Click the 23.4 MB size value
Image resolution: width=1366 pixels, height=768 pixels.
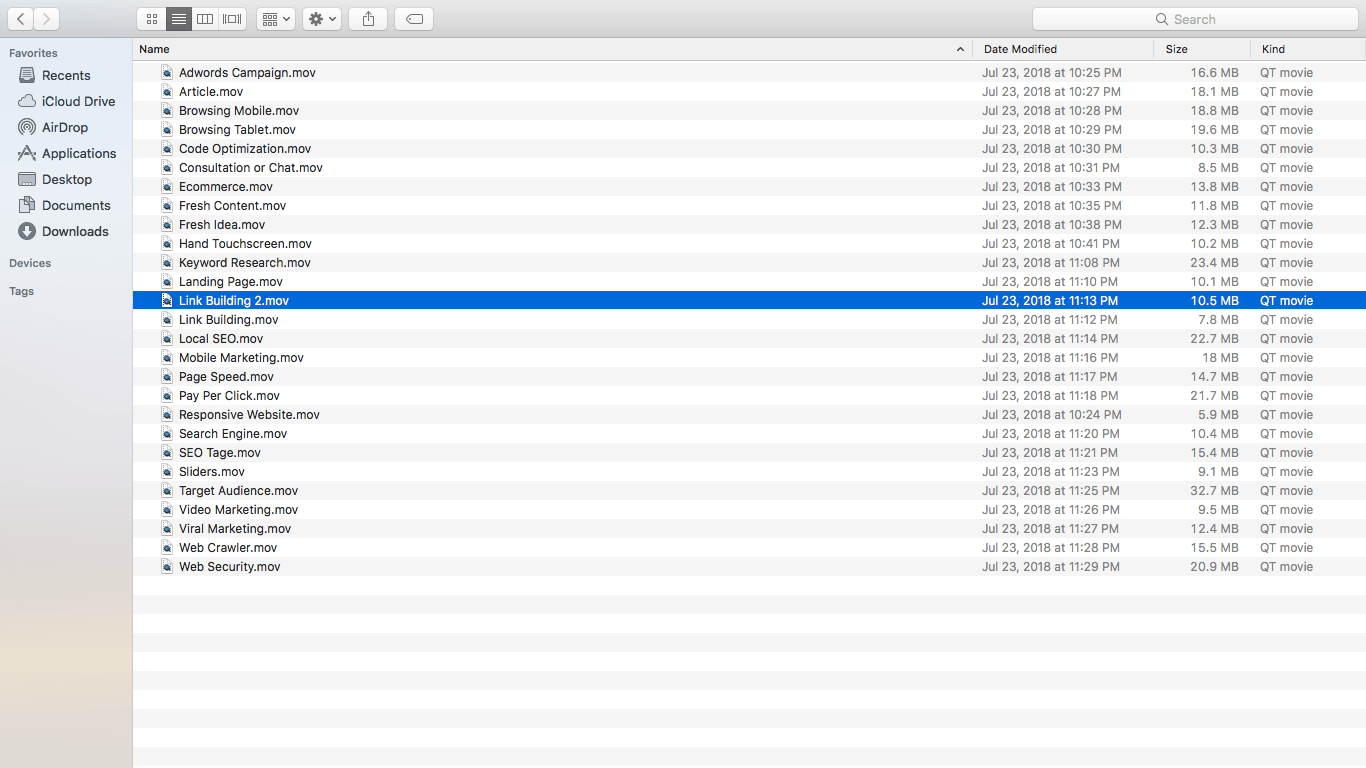point(1215,263)
